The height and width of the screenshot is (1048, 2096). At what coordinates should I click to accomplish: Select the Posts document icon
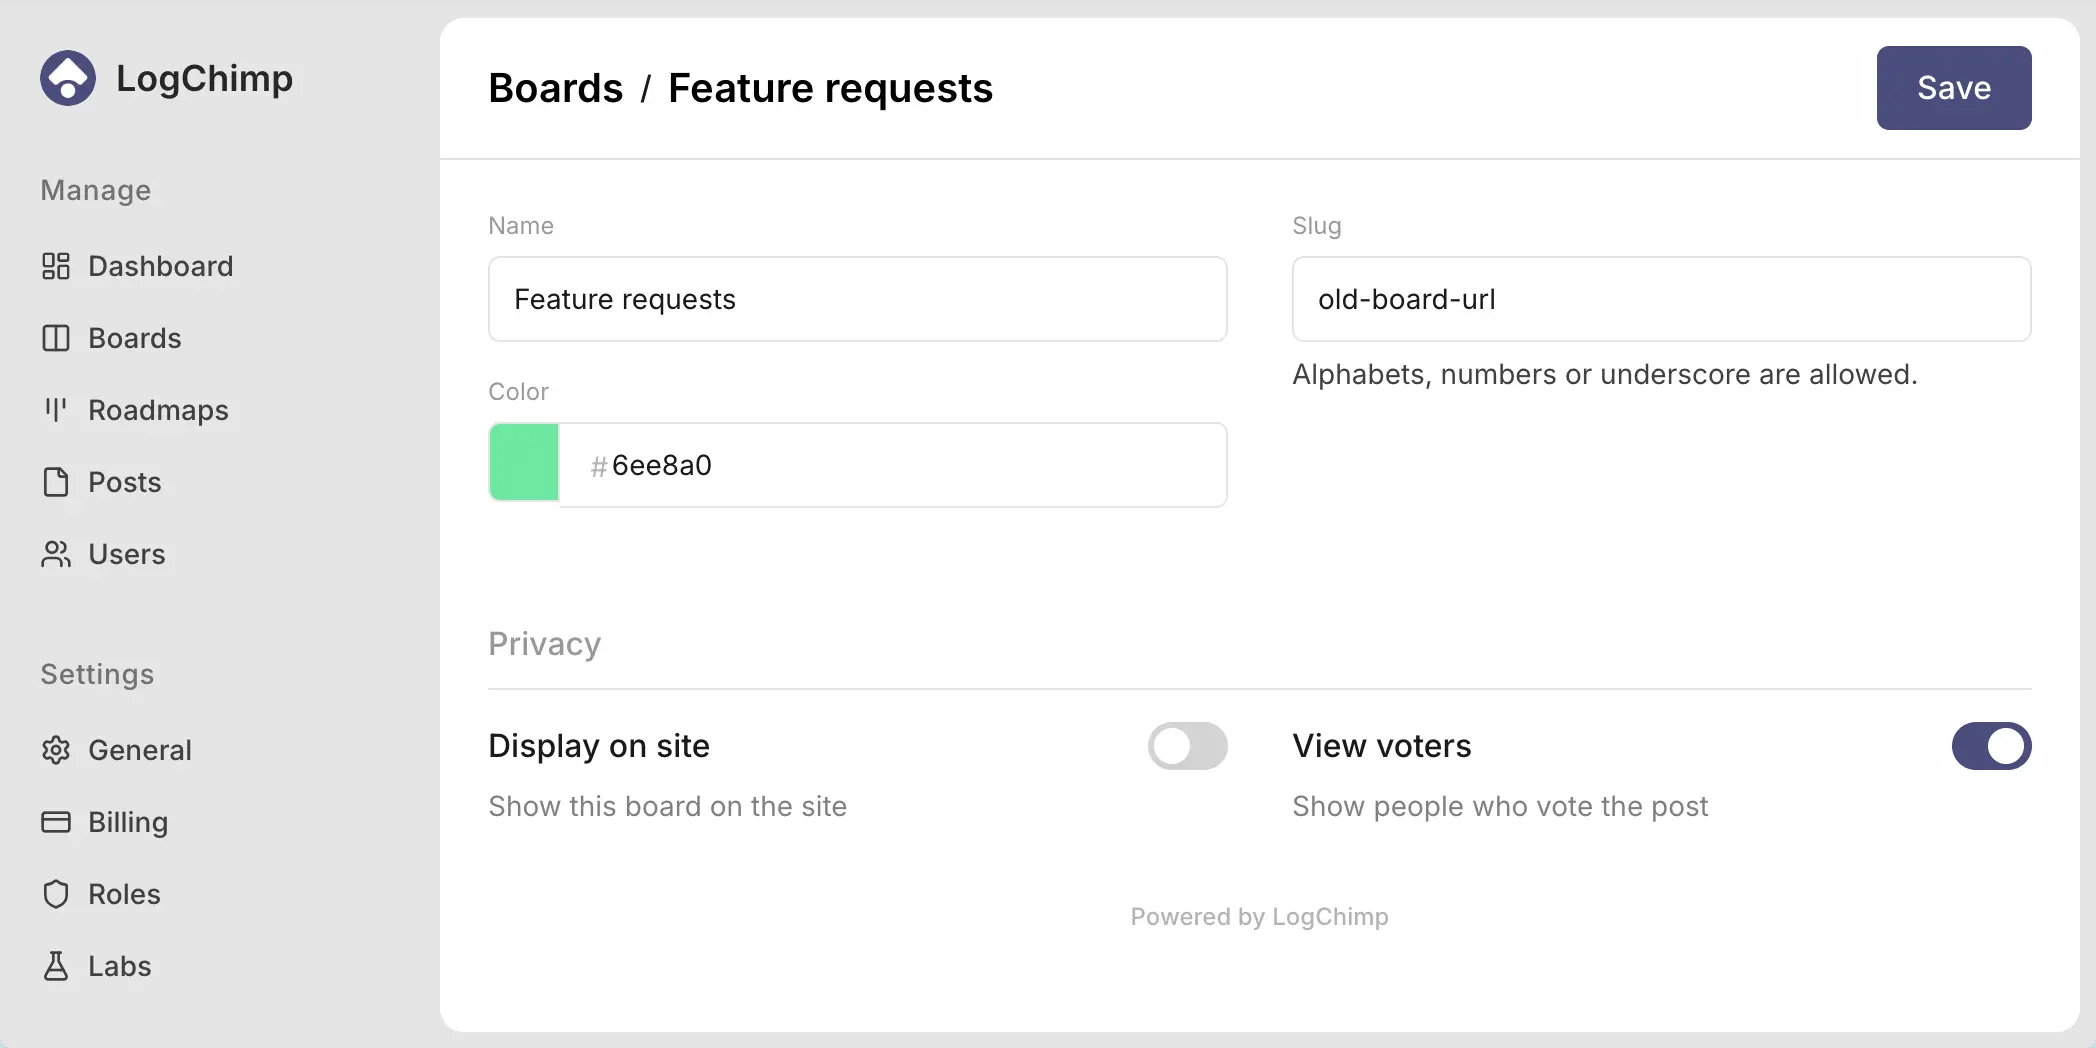56,482
